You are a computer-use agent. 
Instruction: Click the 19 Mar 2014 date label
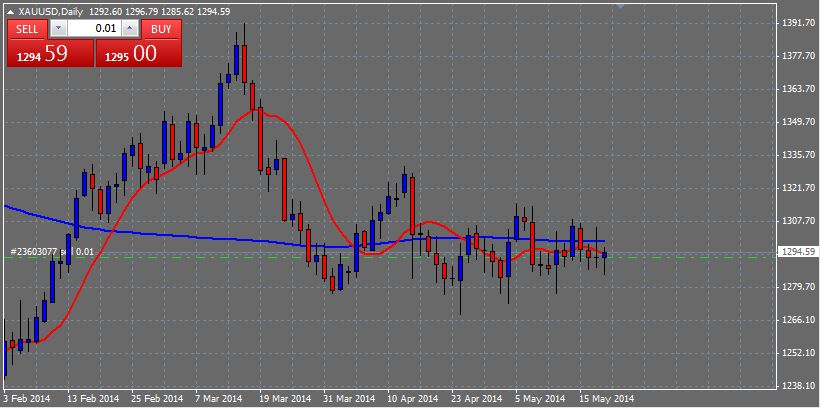[x=285, y=399]
